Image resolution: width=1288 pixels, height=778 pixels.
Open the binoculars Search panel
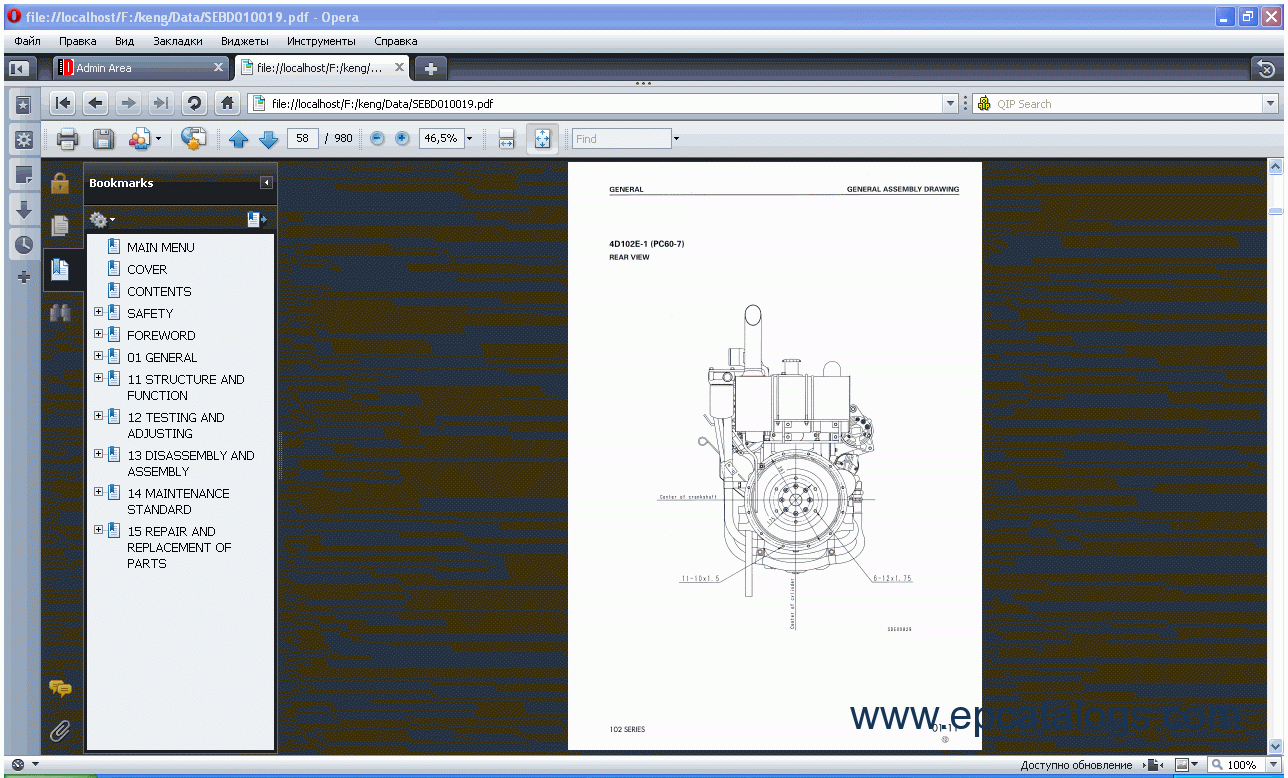point(60,313)
